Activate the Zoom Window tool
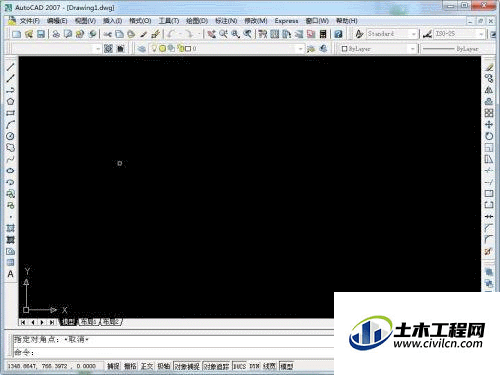 click(235, 34)
